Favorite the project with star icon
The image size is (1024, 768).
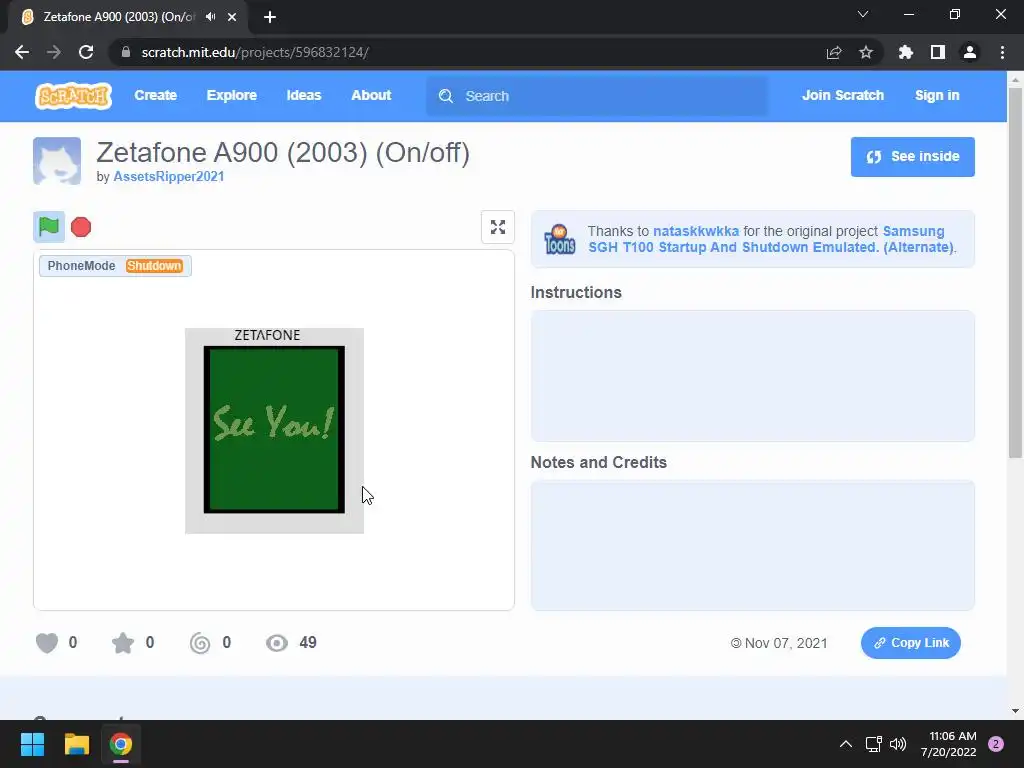click(123, 643)
